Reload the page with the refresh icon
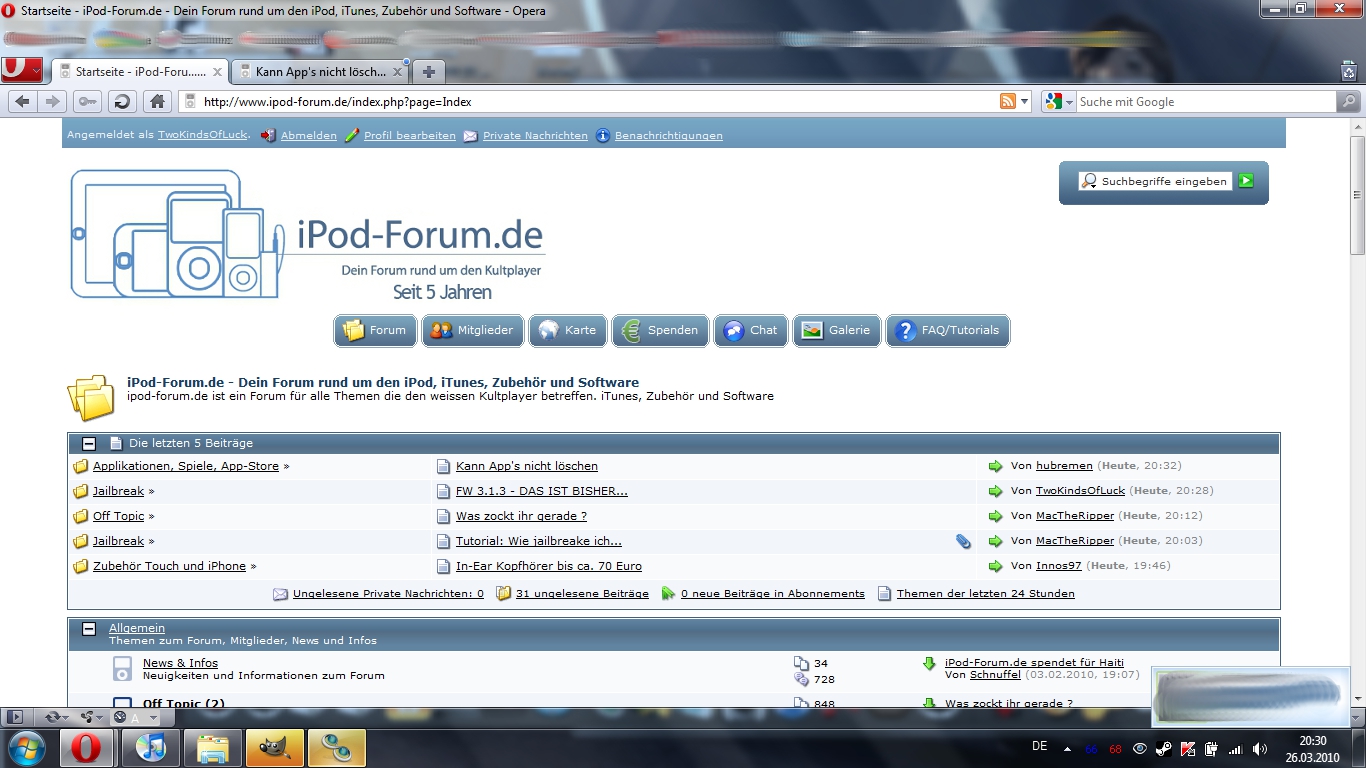The width and height of the screenshot is (1366, 768). pyautogui.click(x=122, y=101)
